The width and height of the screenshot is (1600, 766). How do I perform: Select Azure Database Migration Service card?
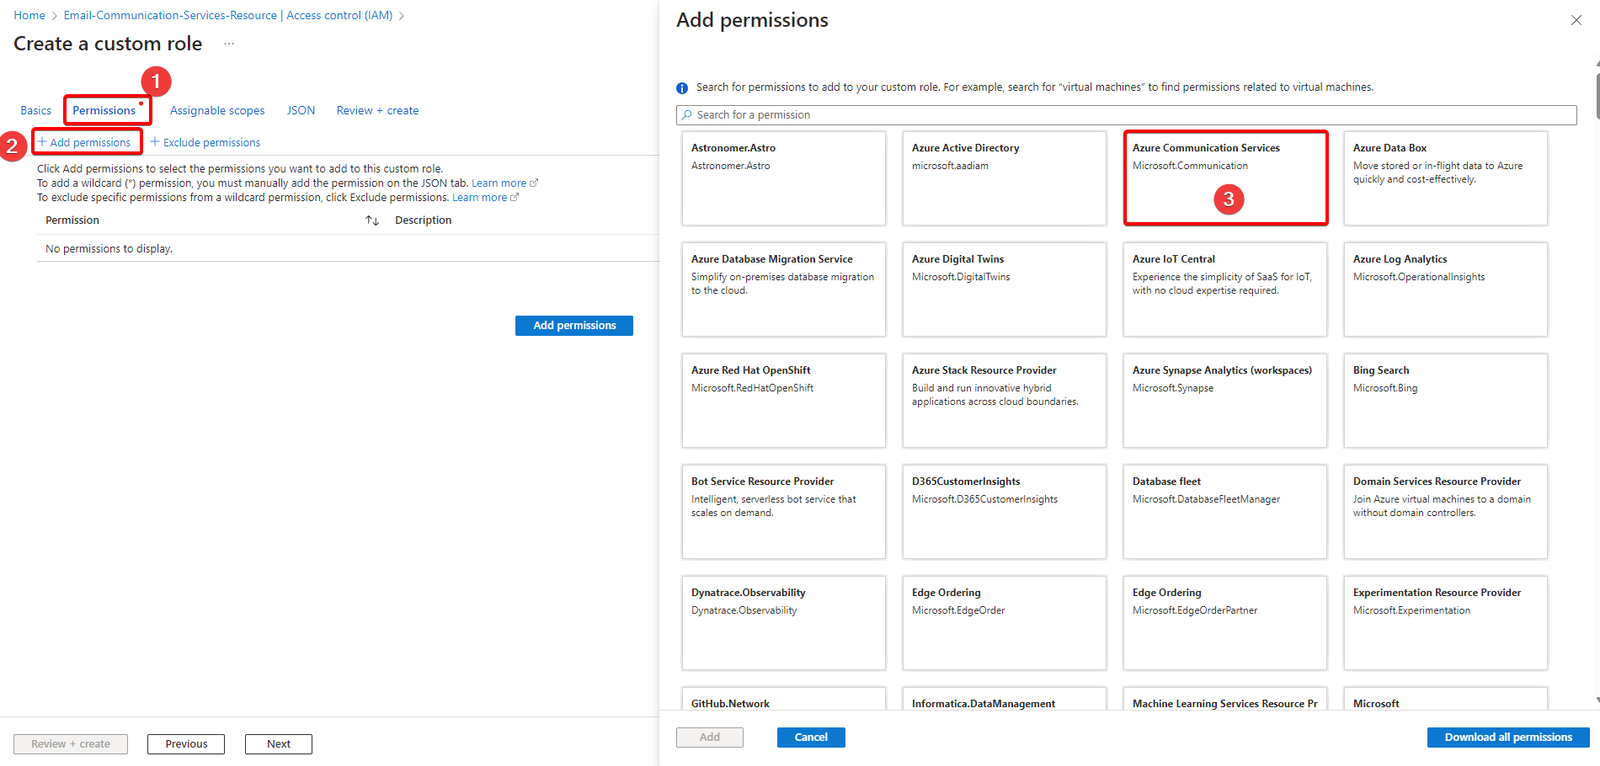pyautogui.click(x=784, y=289)
